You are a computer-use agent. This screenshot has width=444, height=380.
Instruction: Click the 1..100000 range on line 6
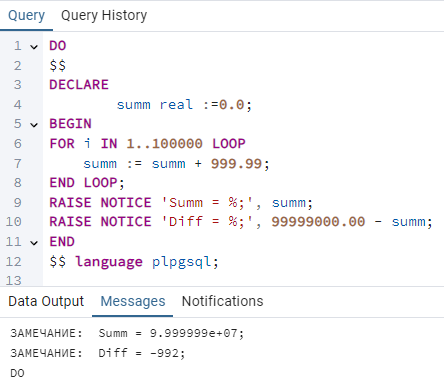click(x=164, y=144)
